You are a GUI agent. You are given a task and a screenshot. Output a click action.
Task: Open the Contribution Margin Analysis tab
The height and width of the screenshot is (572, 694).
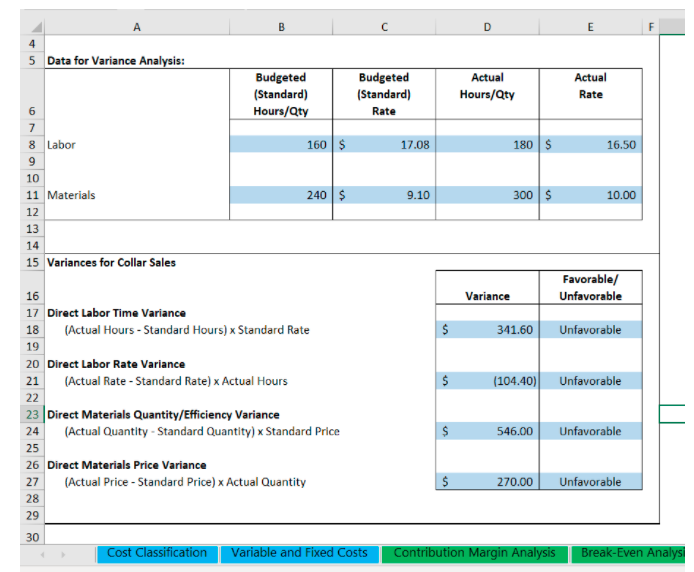pos(474,553)
